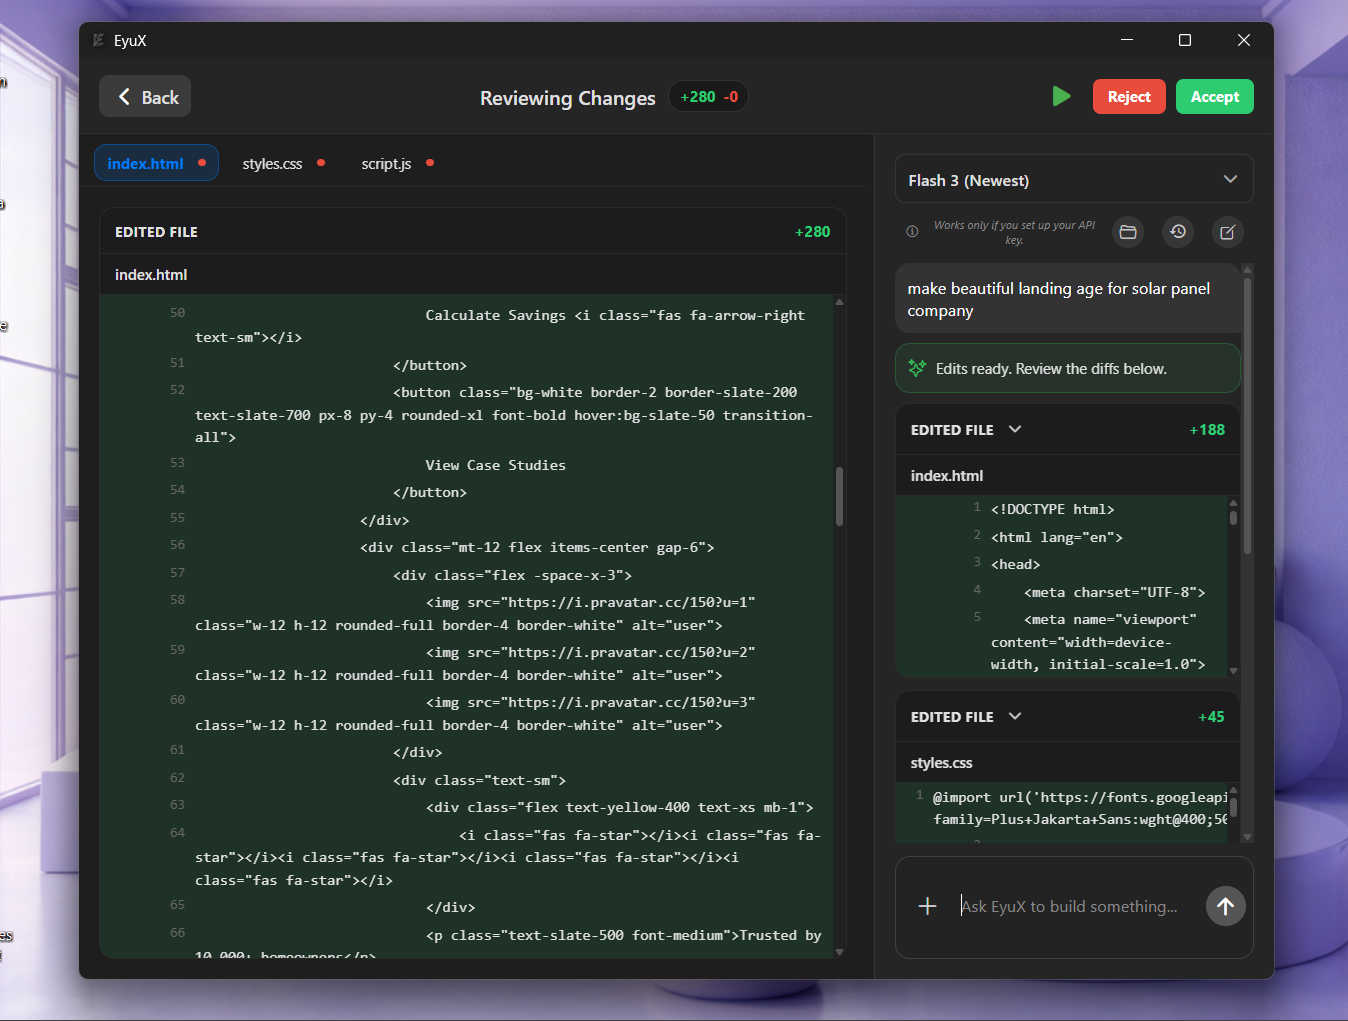Open chat history clock icon

[1178, 232]
